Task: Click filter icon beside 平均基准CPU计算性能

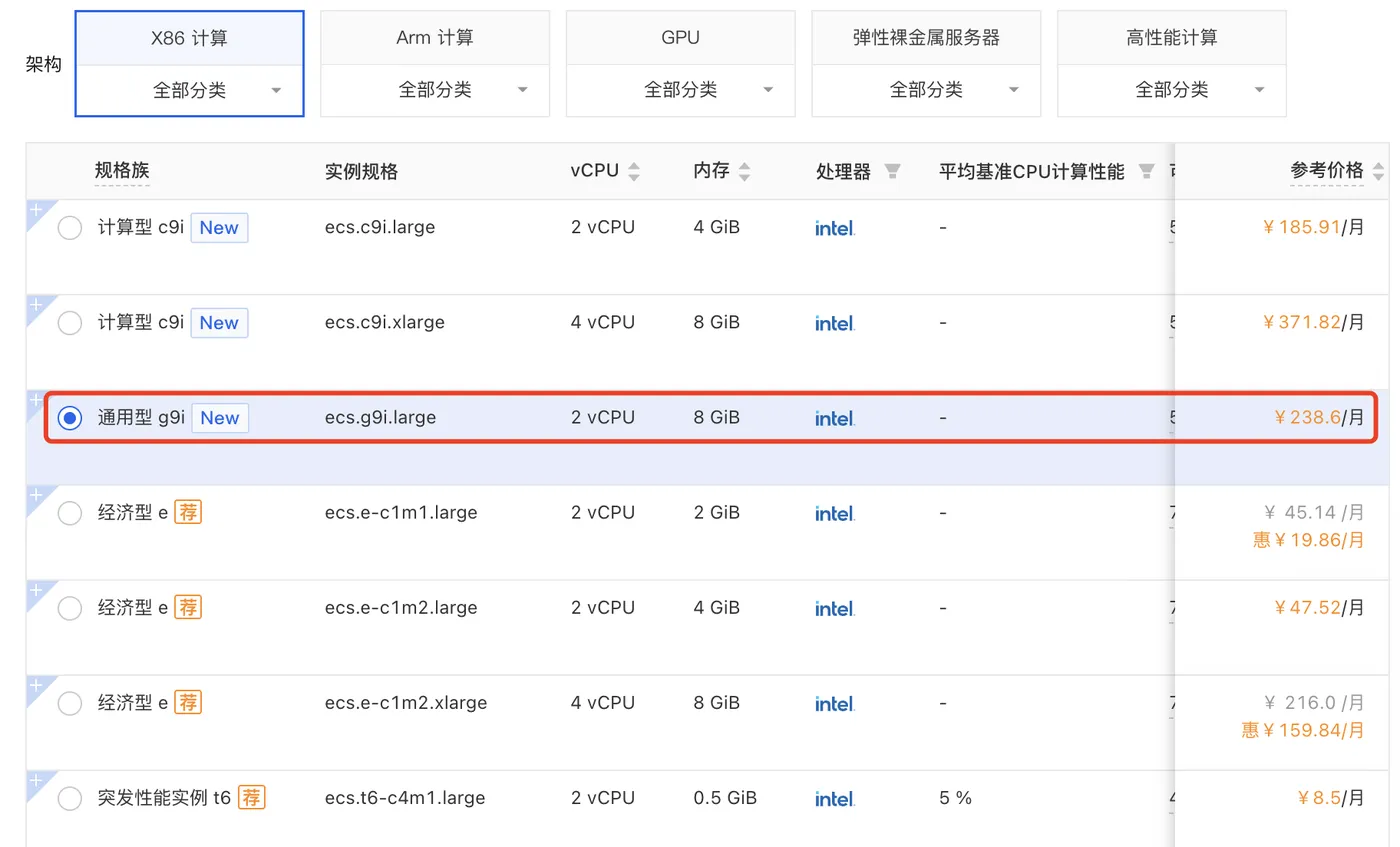Action: coord(1146,172)
